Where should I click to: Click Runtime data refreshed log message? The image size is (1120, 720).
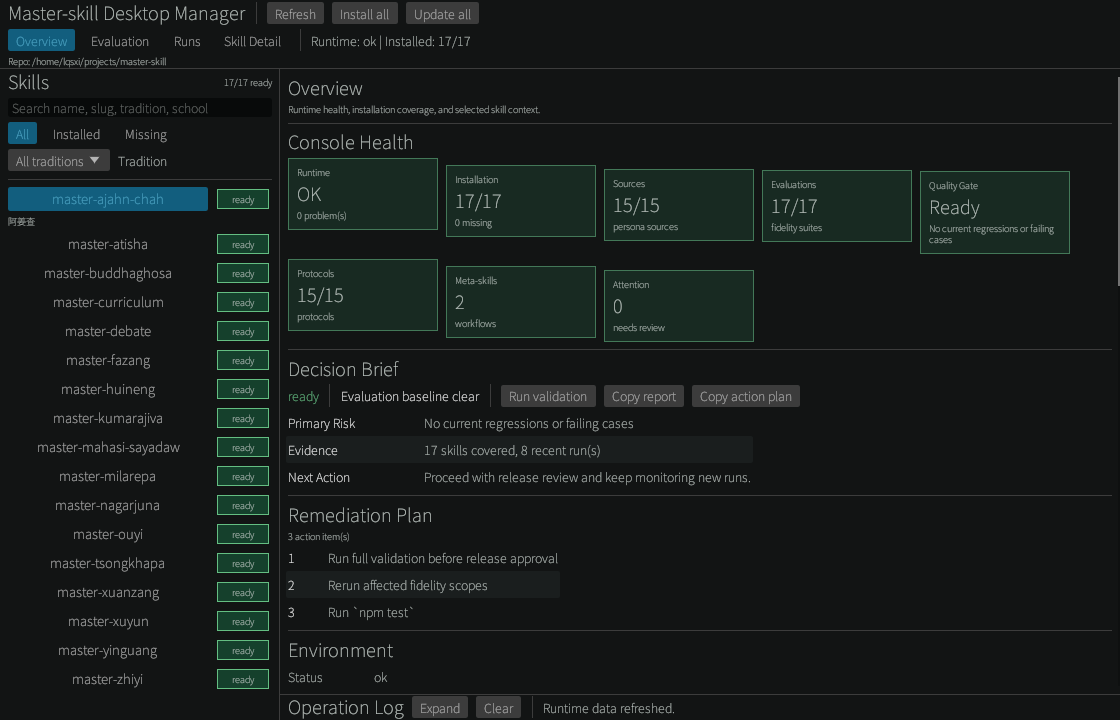click(x=609, y=708)
